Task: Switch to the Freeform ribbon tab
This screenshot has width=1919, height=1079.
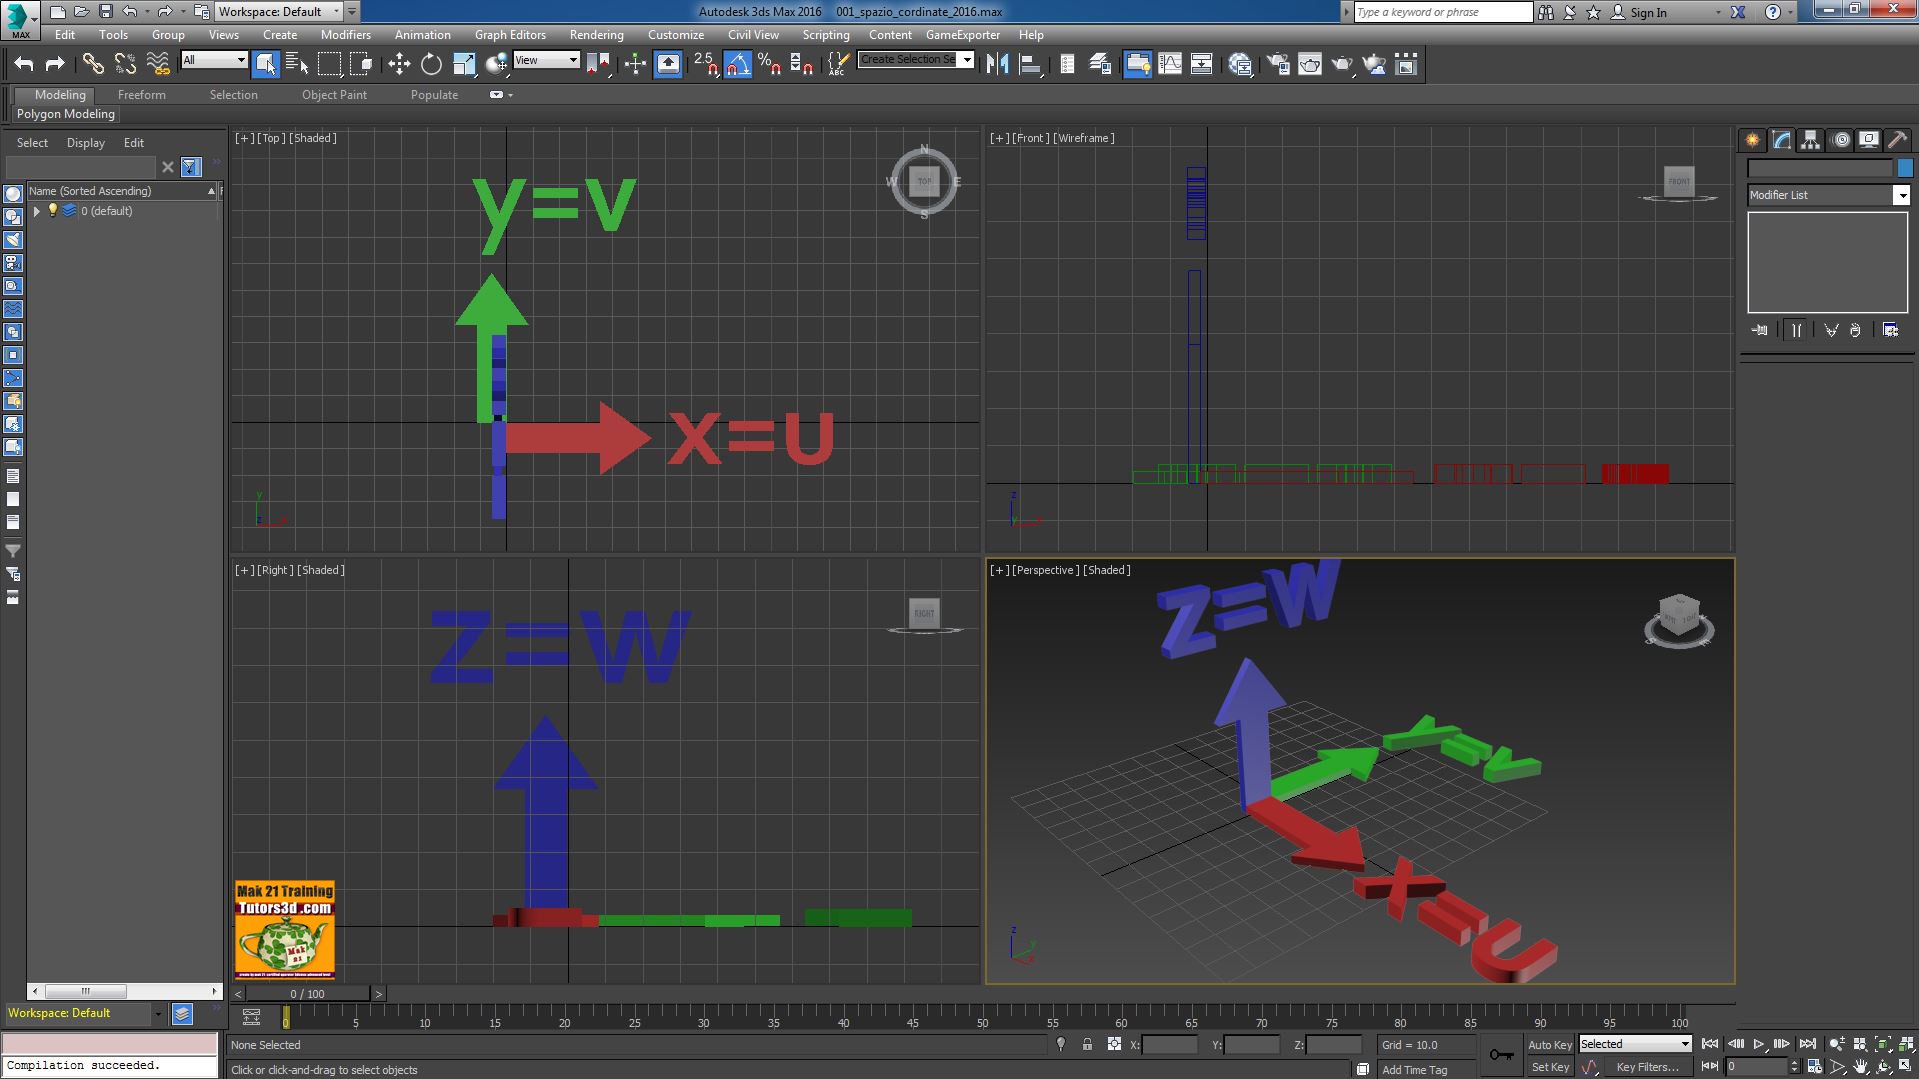Action: point(141,95)
